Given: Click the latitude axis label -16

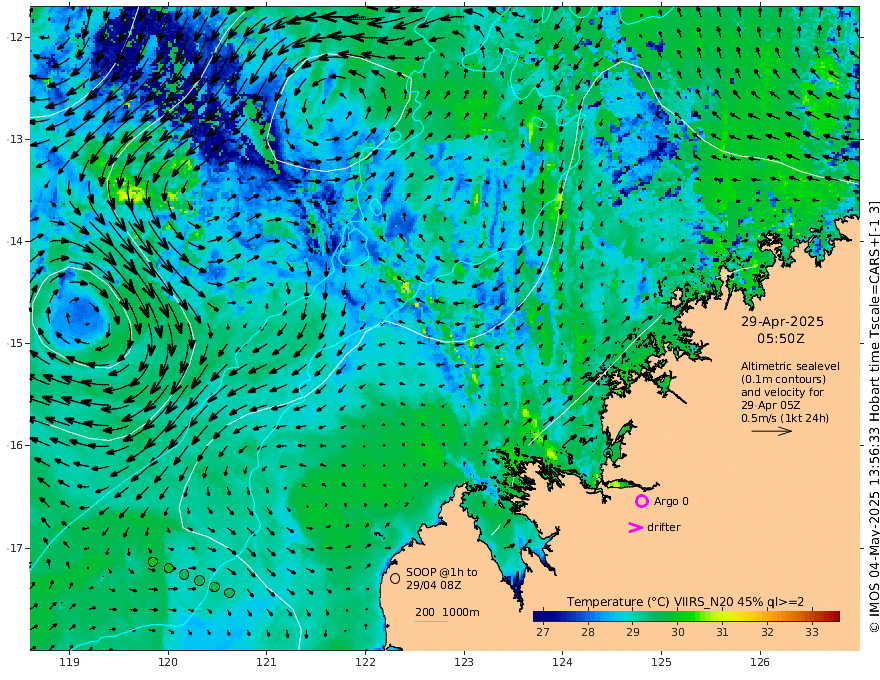Looking at the screenshot, I should click(15, 445).
